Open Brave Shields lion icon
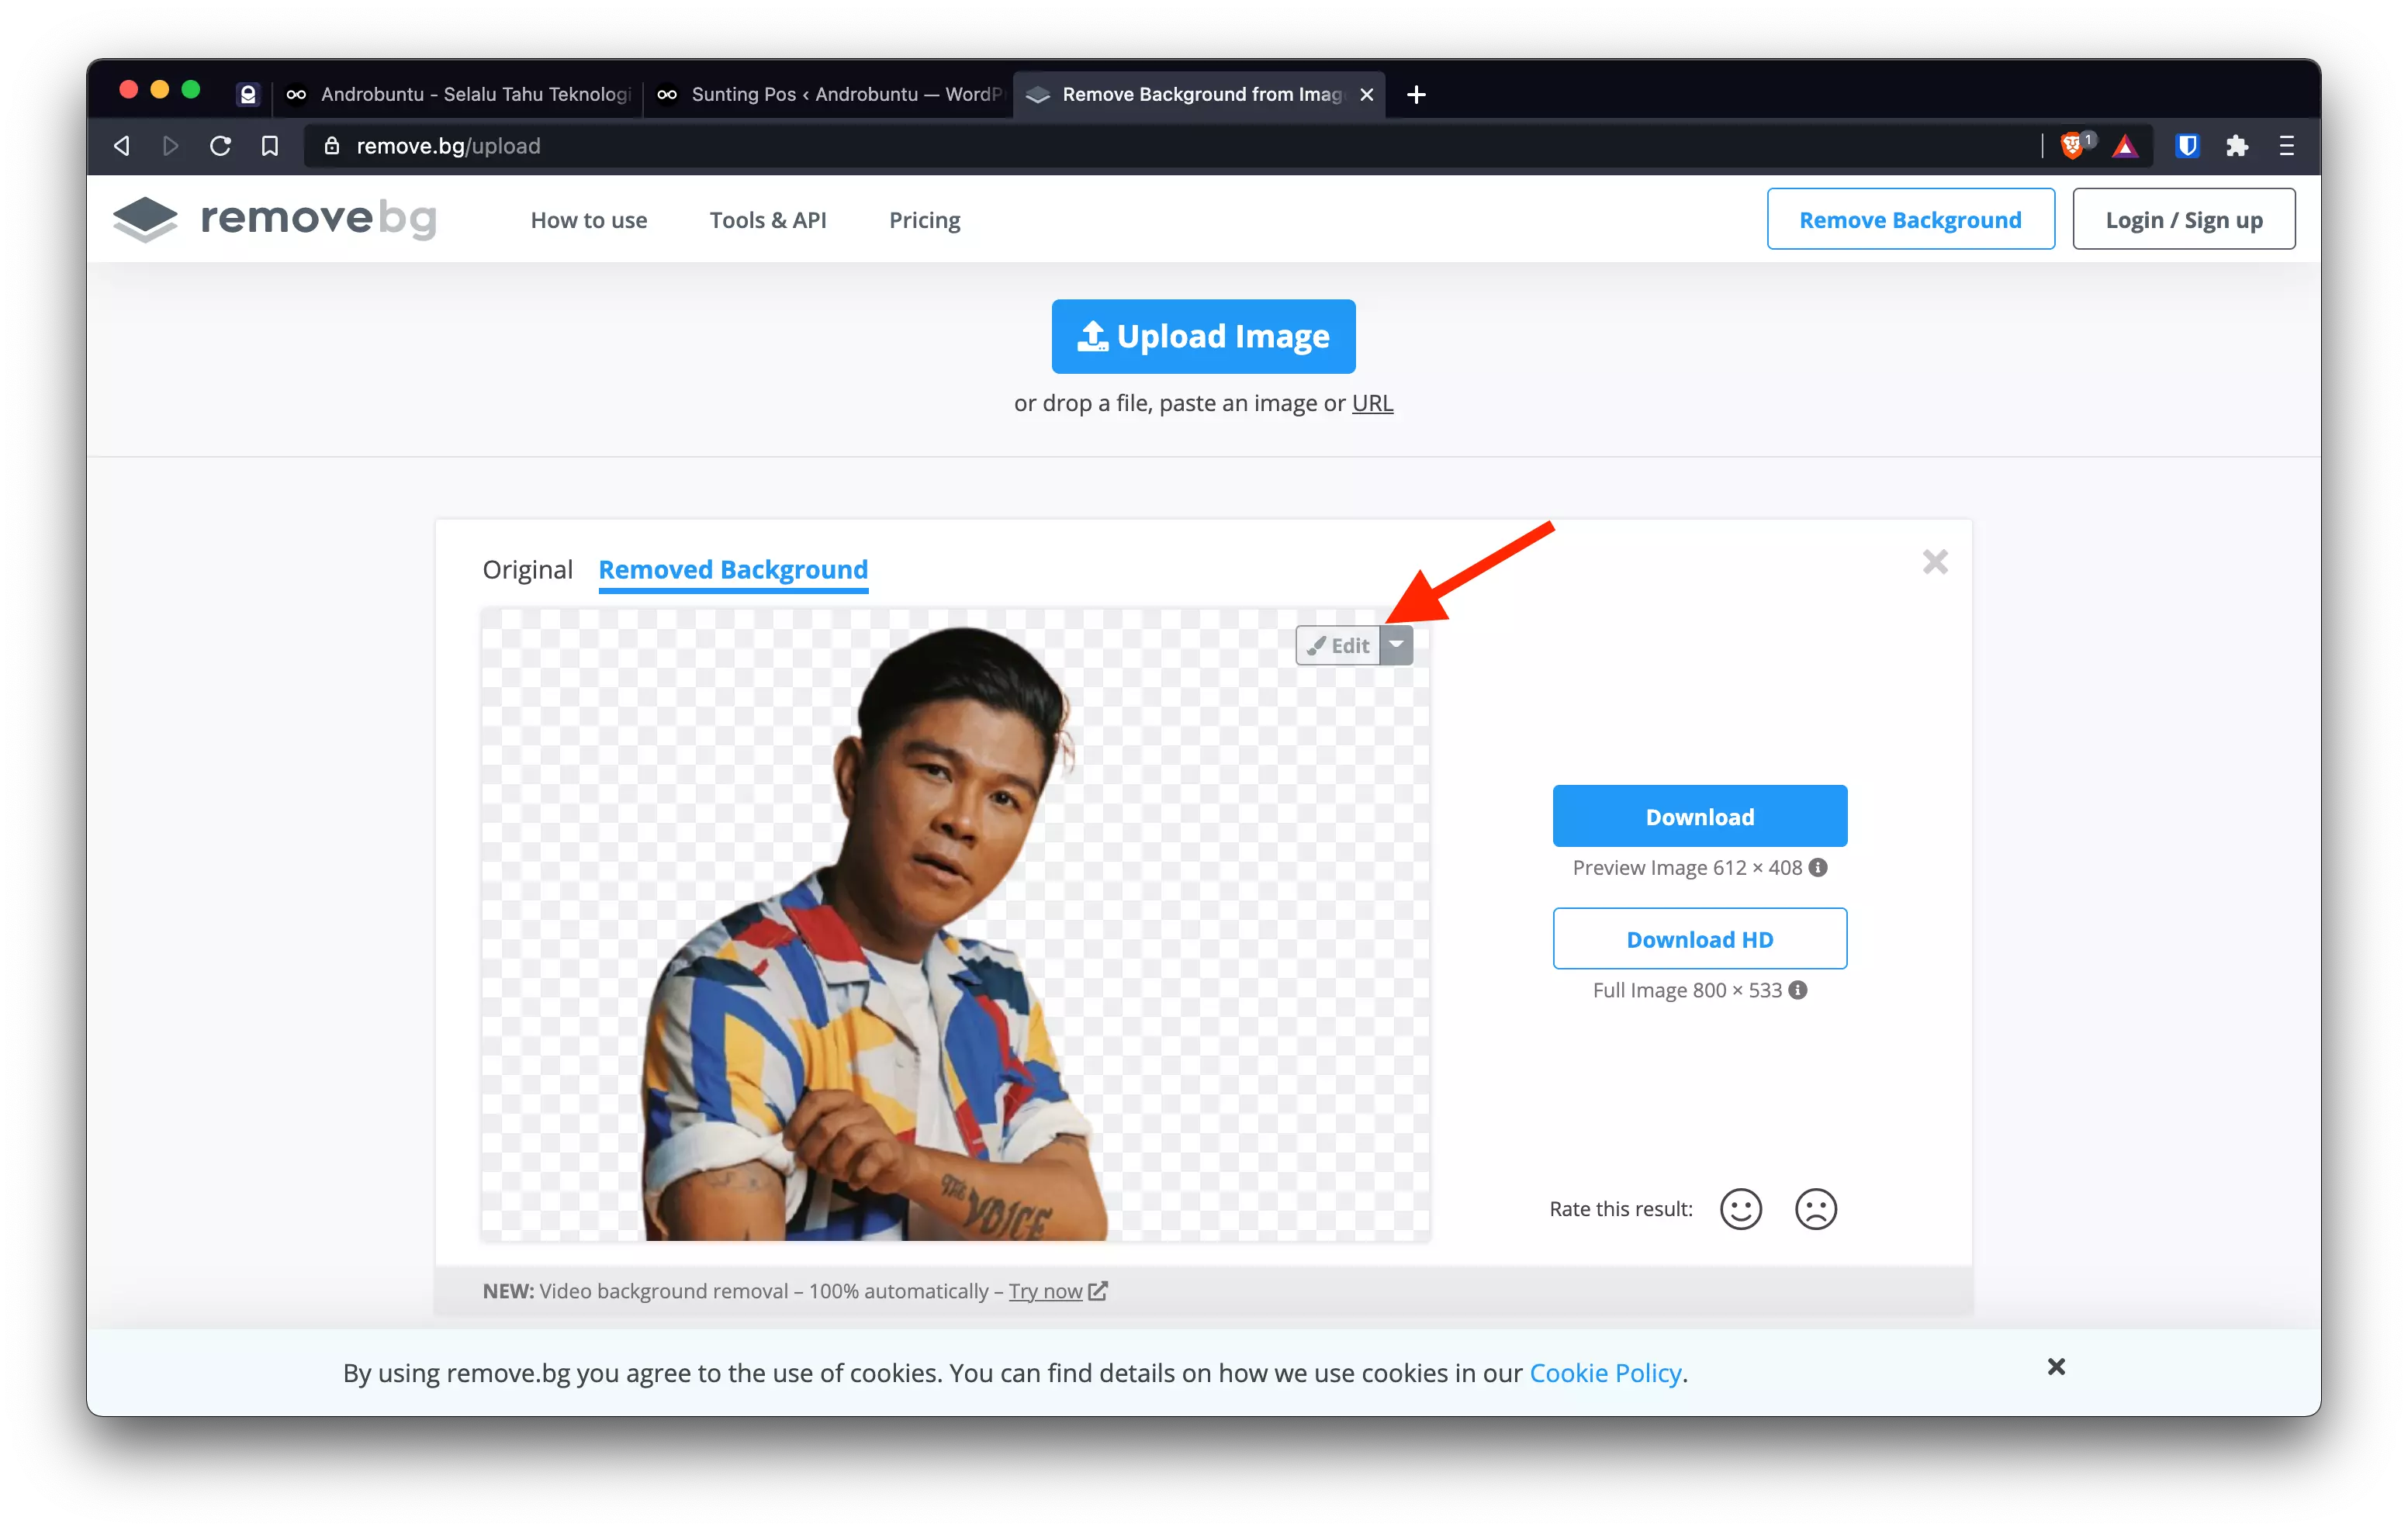The width and height of the screenshot is (2408, 1531). (x=2074, y=146)
